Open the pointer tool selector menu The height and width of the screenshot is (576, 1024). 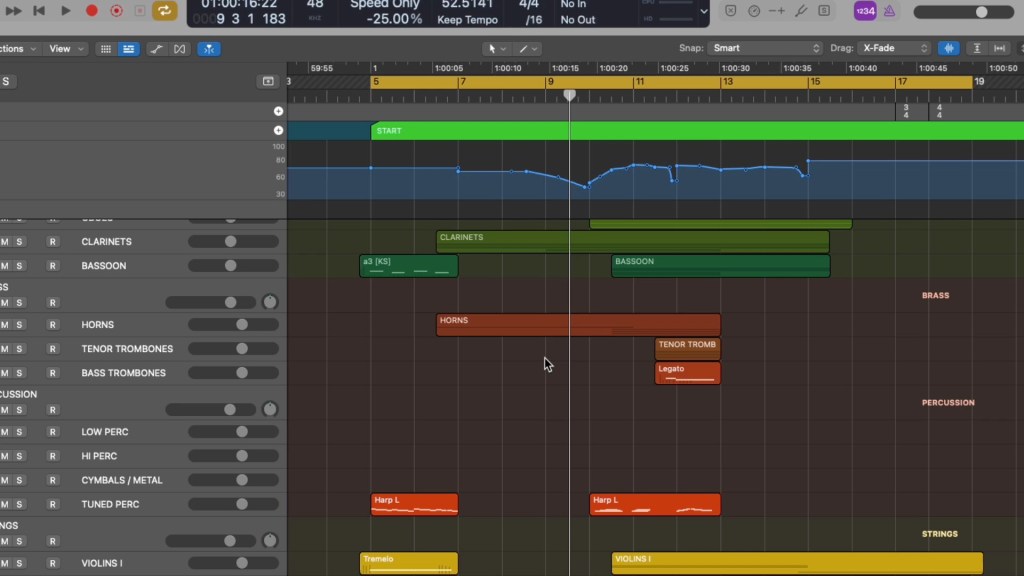pos(495,49)
